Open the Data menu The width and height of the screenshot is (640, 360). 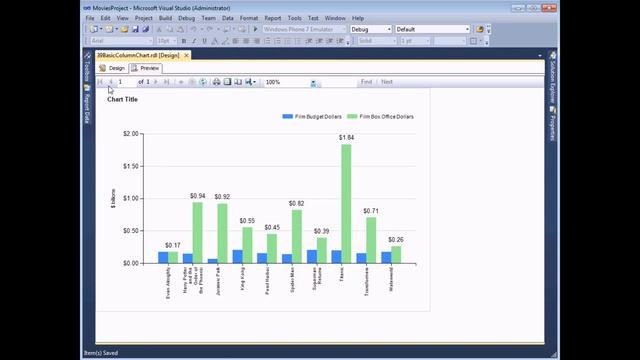pos(228,18)
